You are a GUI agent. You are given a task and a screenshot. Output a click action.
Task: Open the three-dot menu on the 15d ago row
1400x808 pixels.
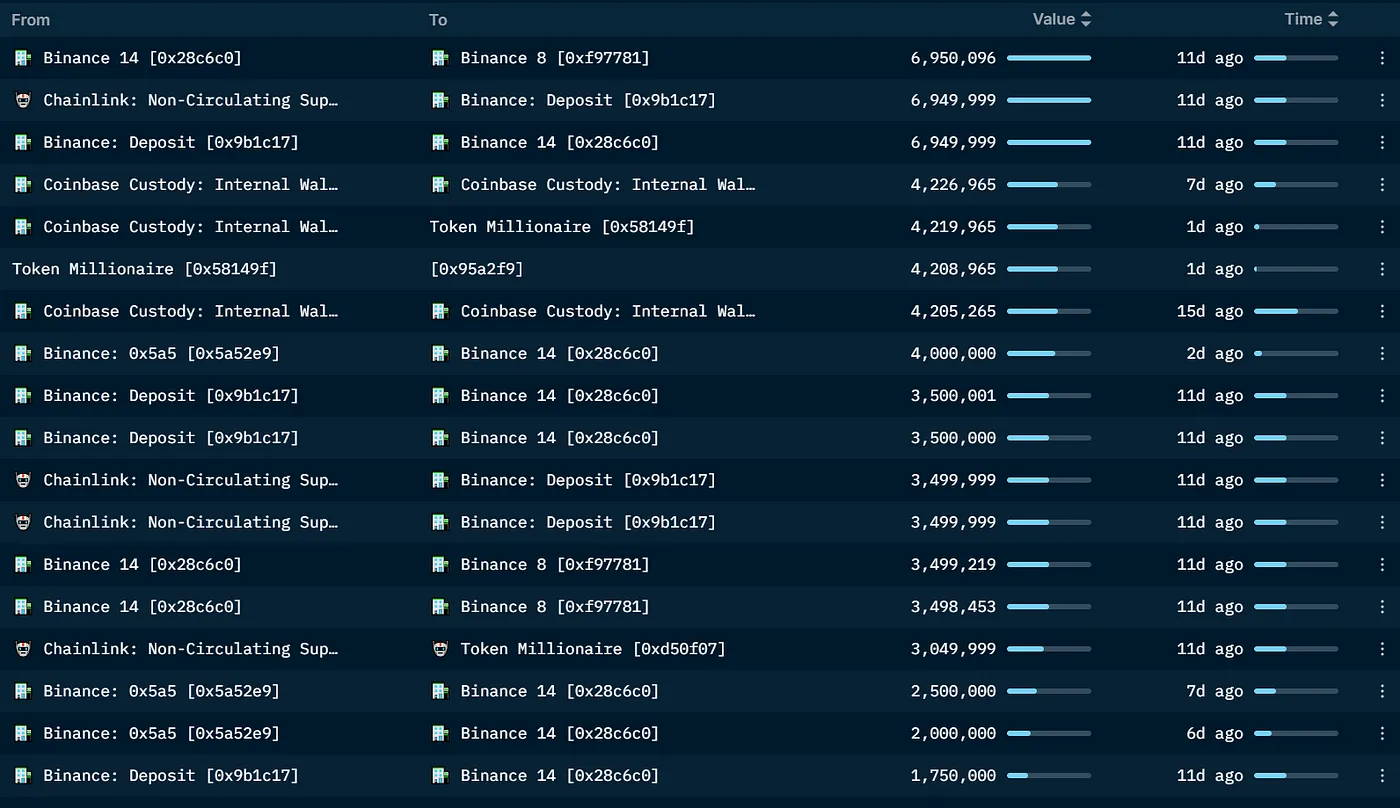(x=1382, y=311)
